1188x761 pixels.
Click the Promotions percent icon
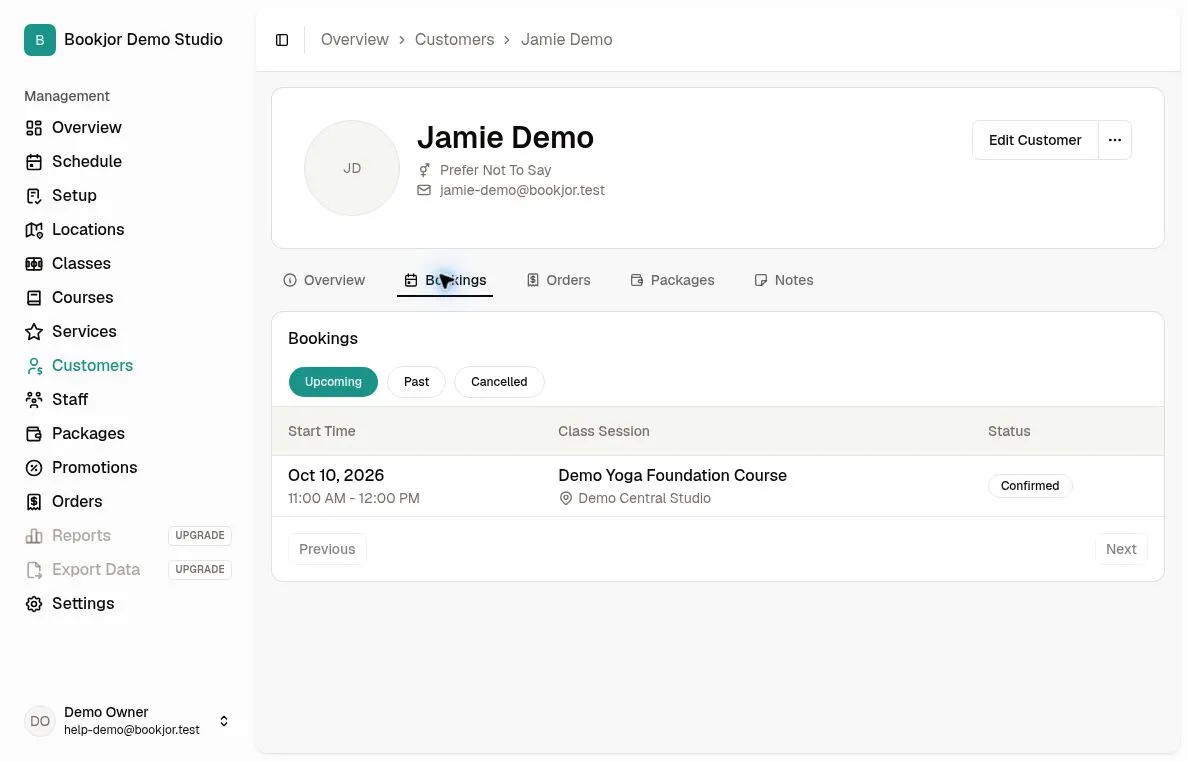pos(34,468)
